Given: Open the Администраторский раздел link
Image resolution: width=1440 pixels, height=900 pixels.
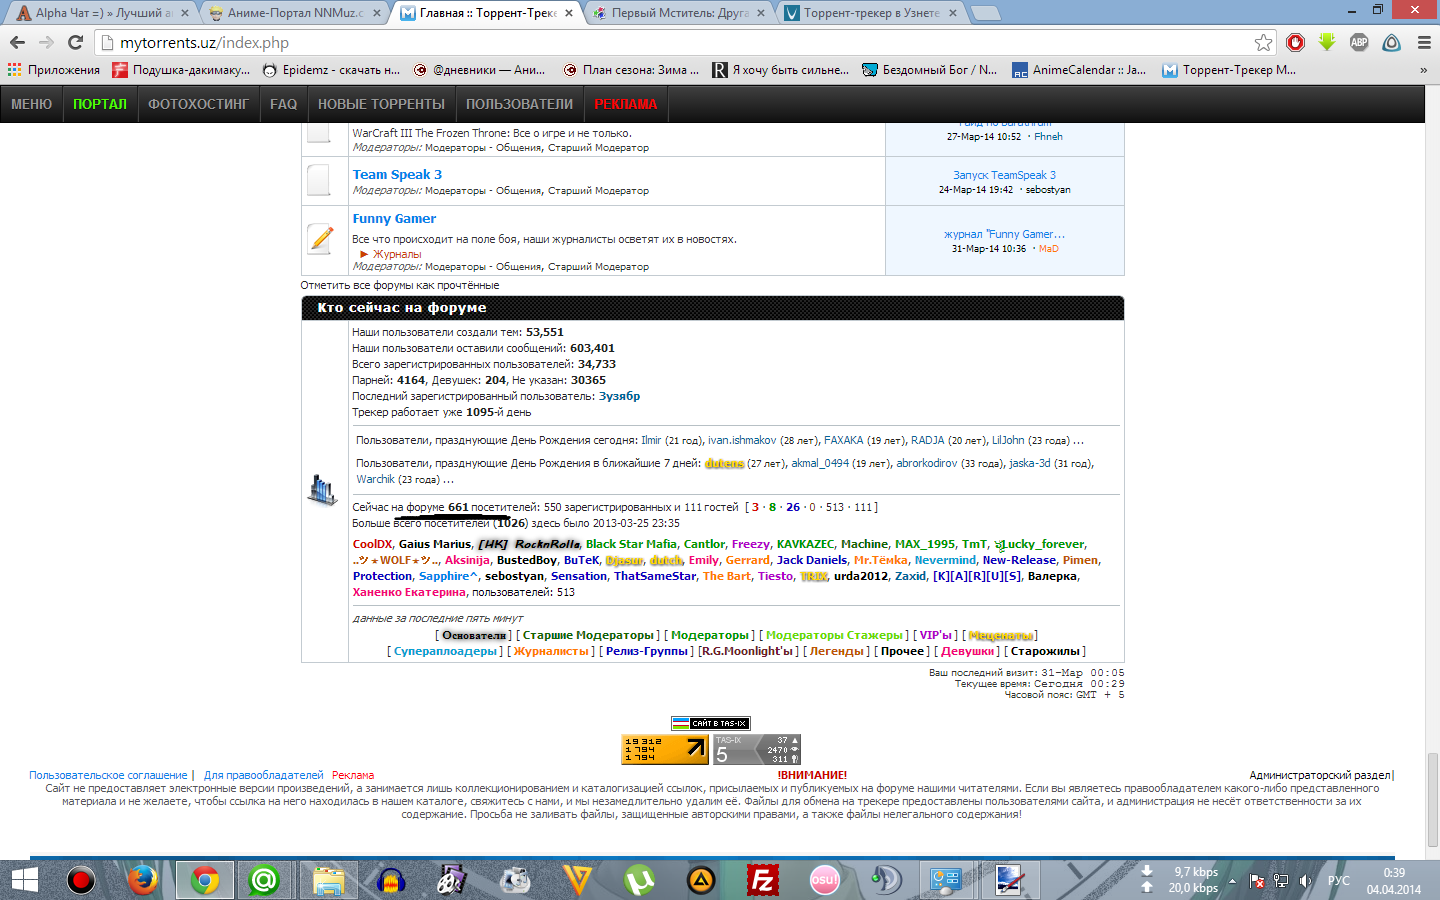Looking at the screenshot, I should pos(1320,775).
